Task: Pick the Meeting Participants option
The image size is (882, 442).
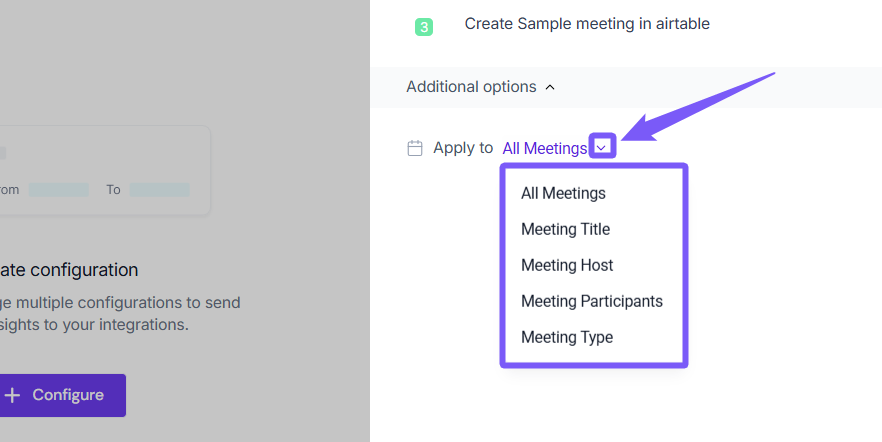Action: pyautogui.click(x=591, y=301)
